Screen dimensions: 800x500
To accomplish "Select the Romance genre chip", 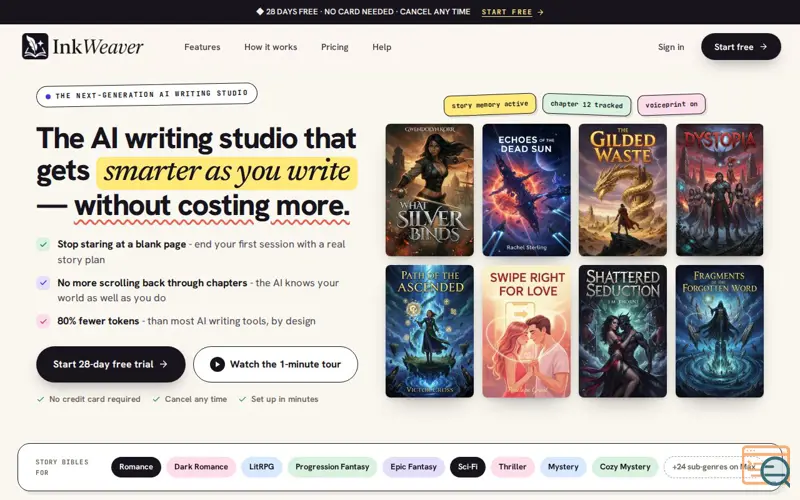I will (x=136, y=467).
